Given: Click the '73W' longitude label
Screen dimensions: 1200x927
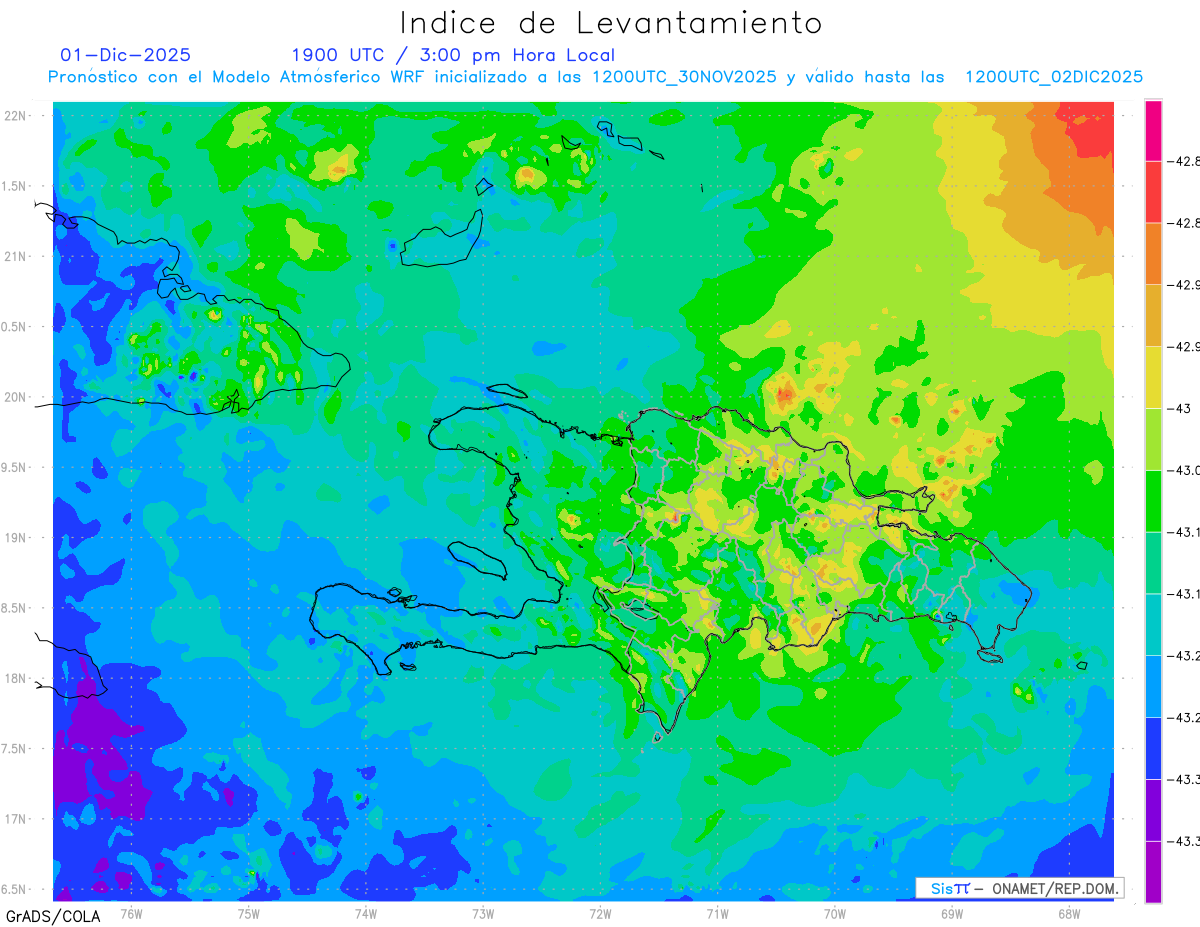Looking at the screenshot, I should tap(483, 913).
